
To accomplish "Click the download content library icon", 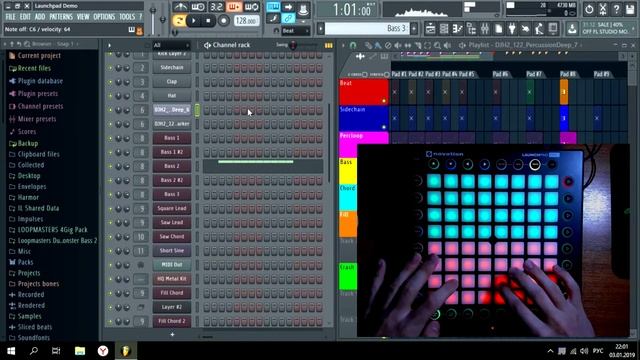I will [572, 29].
